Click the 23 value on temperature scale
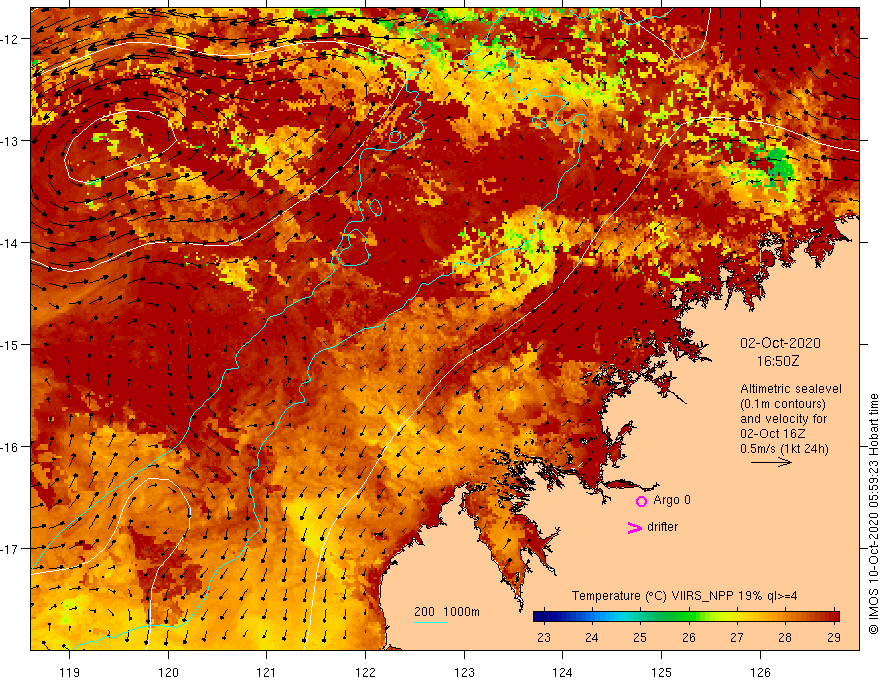The height and width of the screenshot is (680, 880). 543,638
